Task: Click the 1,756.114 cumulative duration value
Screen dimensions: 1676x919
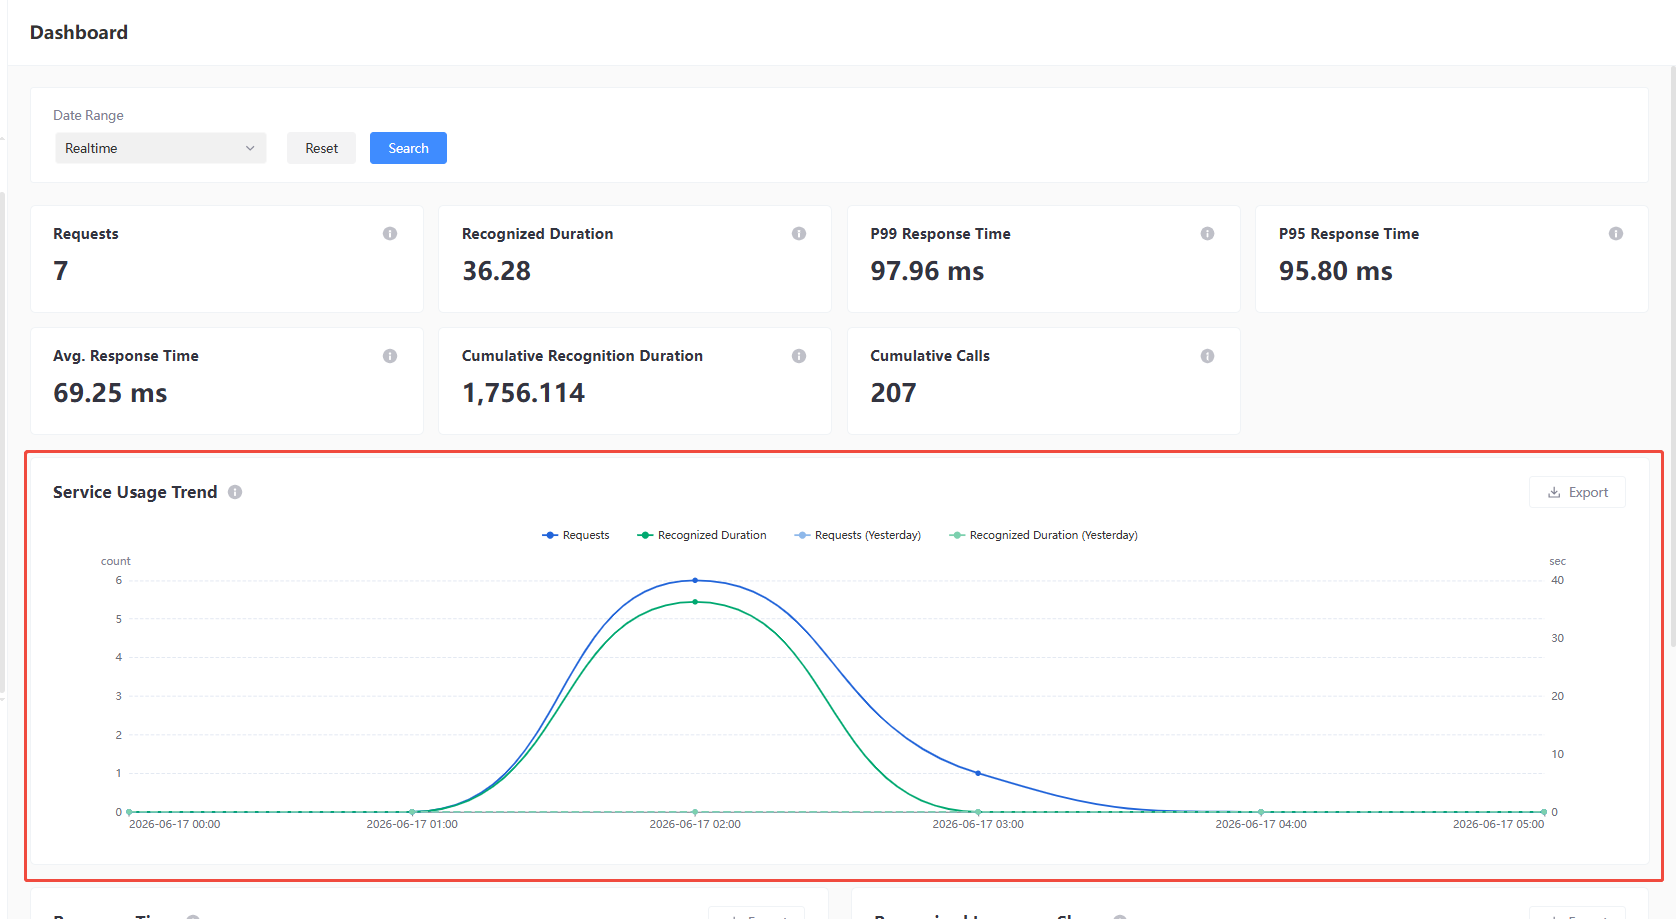Action: pyautogui.click(x=523, y=393)
